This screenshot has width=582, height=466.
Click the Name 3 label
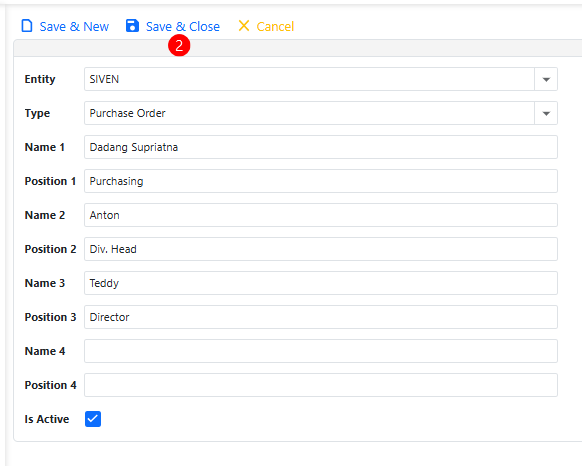coord(45,283)
